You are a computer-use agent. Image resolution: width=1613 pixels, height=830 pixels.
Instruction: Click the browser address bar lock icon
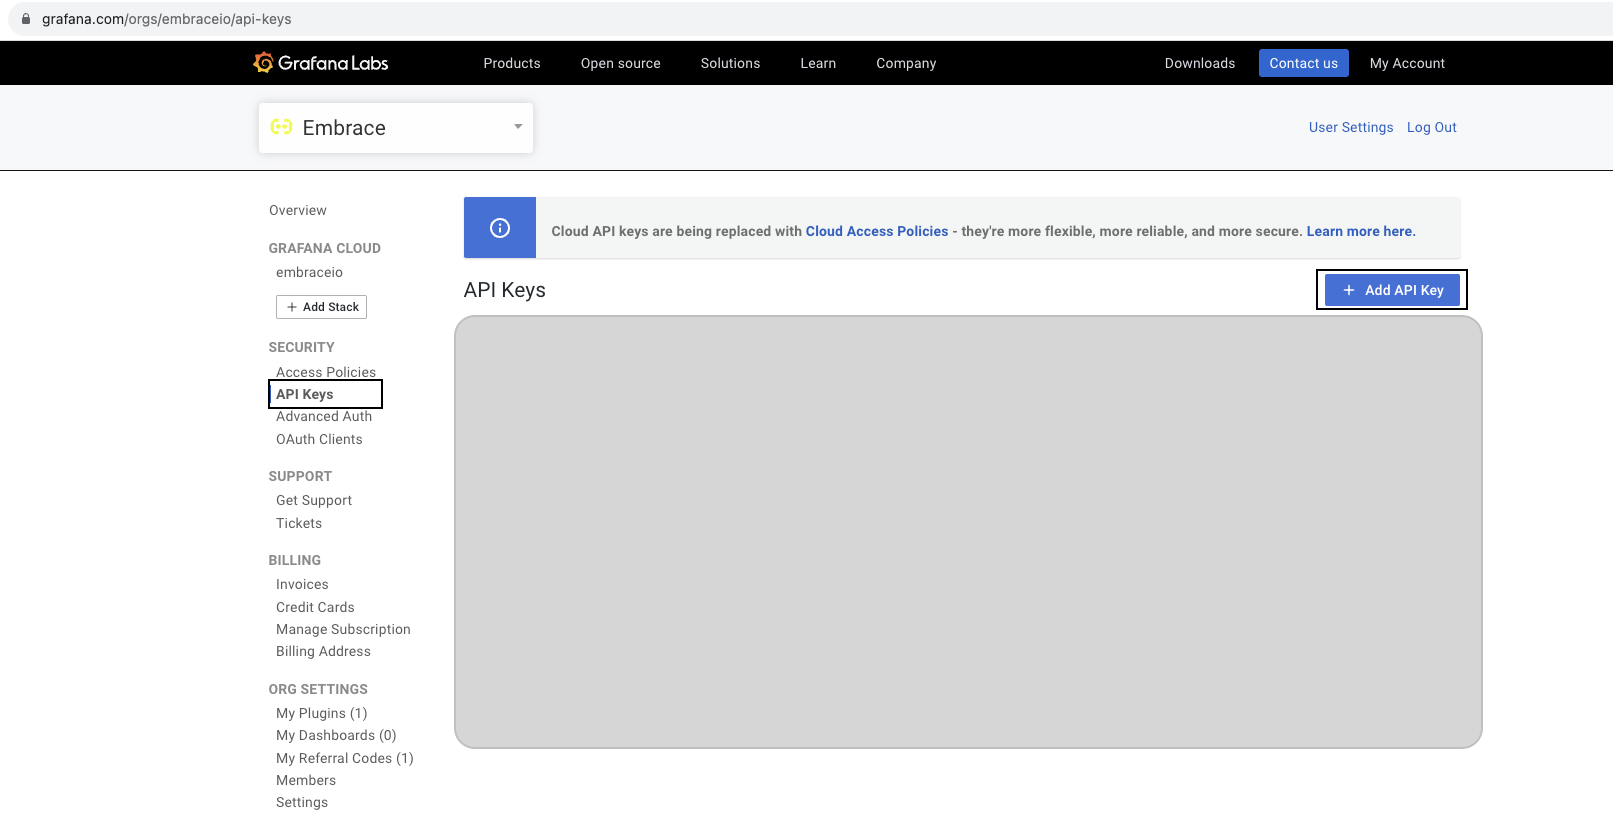pyautogui.click(x=26, y=19)
